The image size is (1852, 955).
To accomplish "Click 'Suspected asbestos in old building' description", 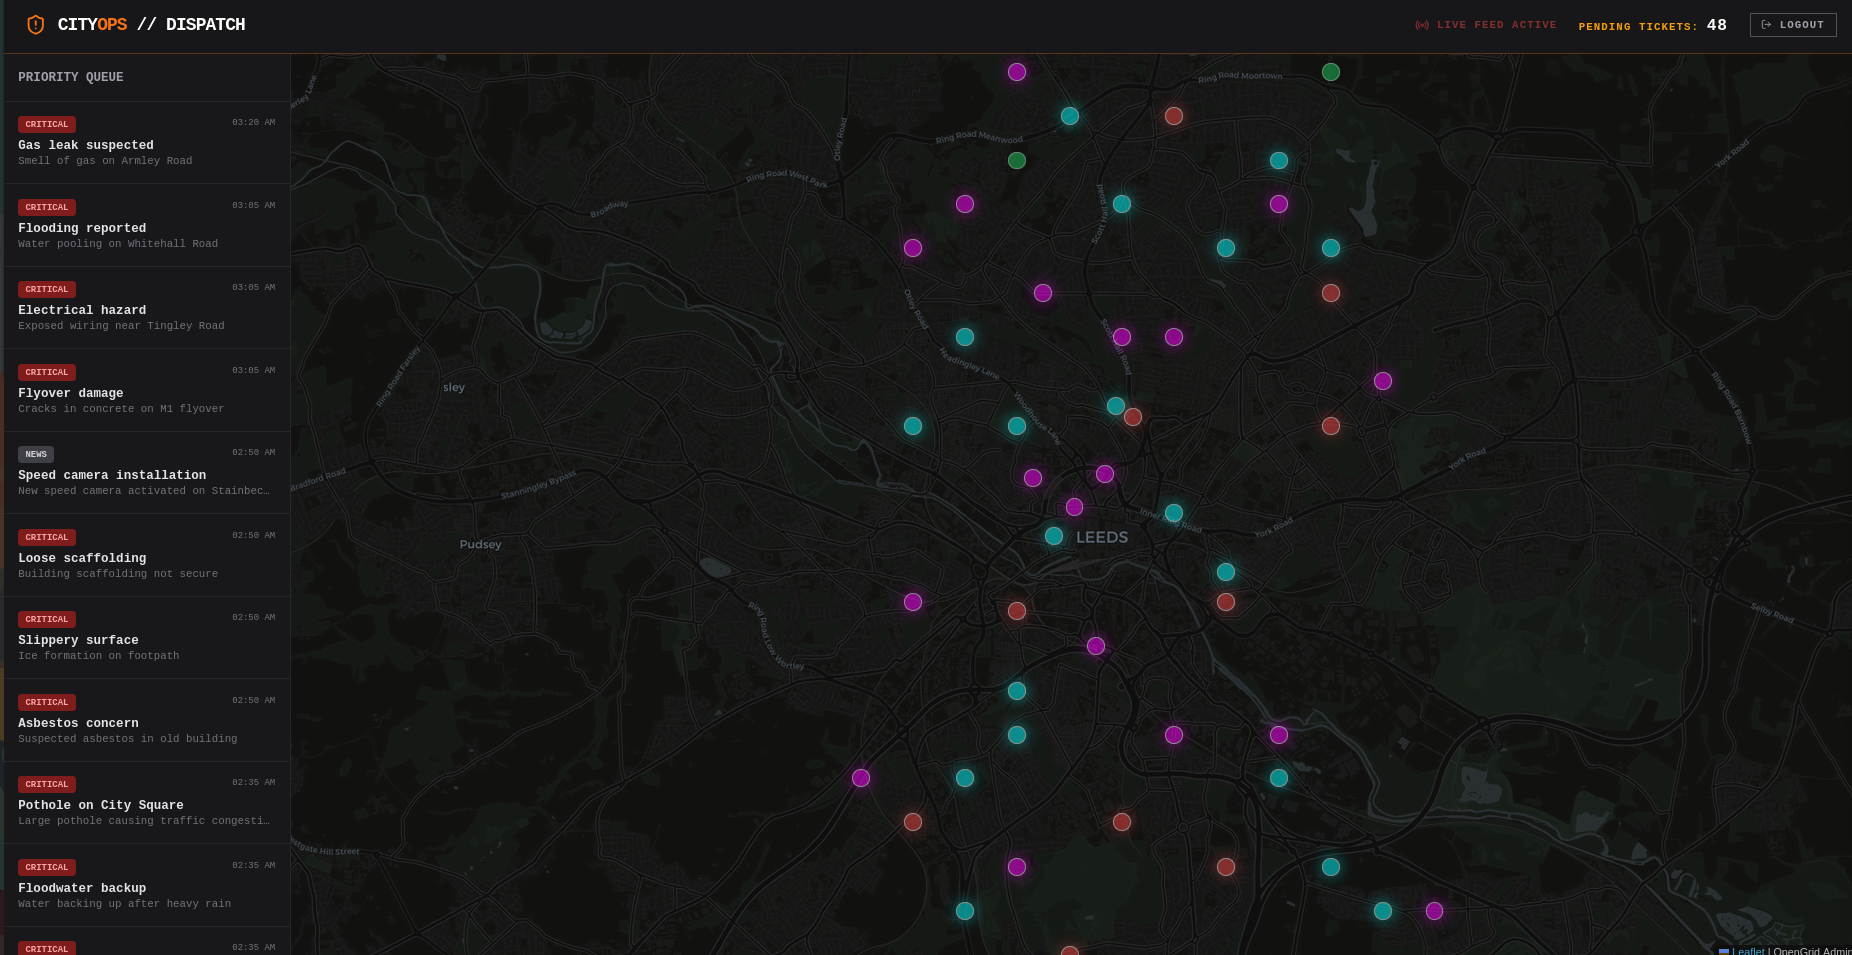I will pyautogui.click(x=128, y=739).
